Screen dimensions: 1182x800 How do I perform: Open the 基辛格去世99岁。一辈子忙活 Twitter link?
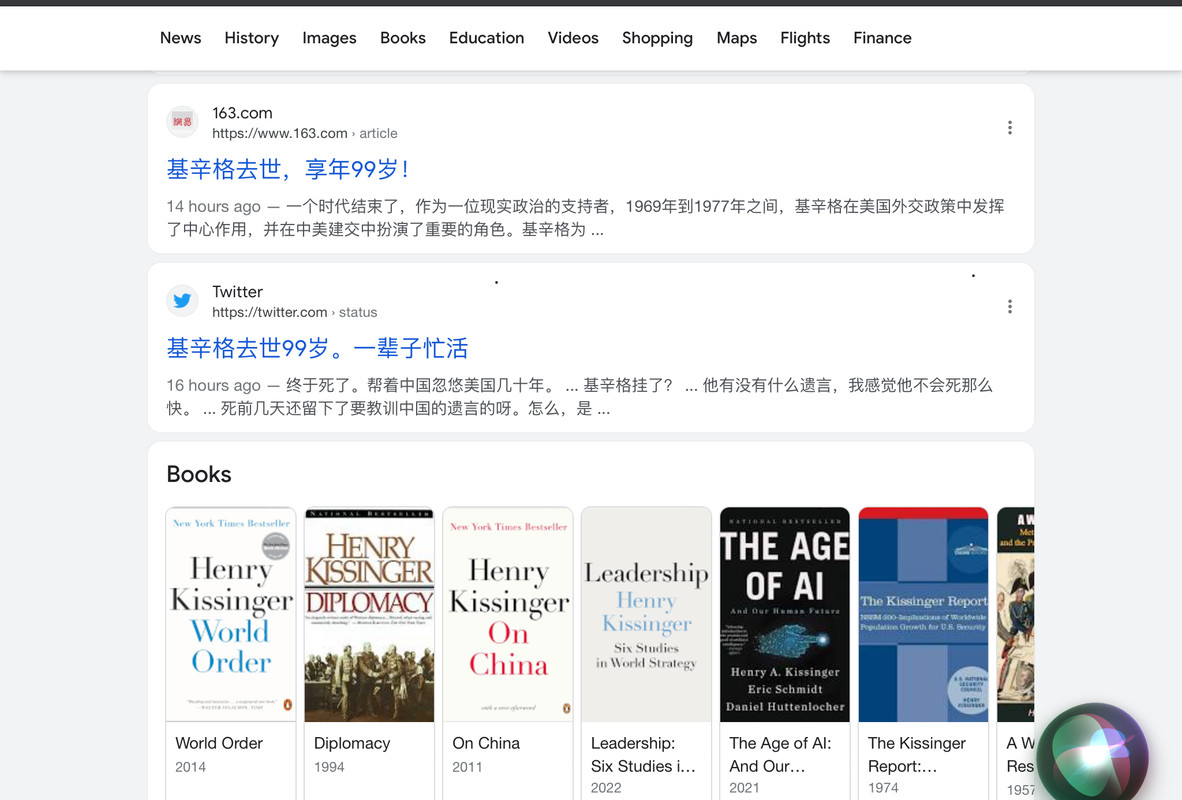317,348
